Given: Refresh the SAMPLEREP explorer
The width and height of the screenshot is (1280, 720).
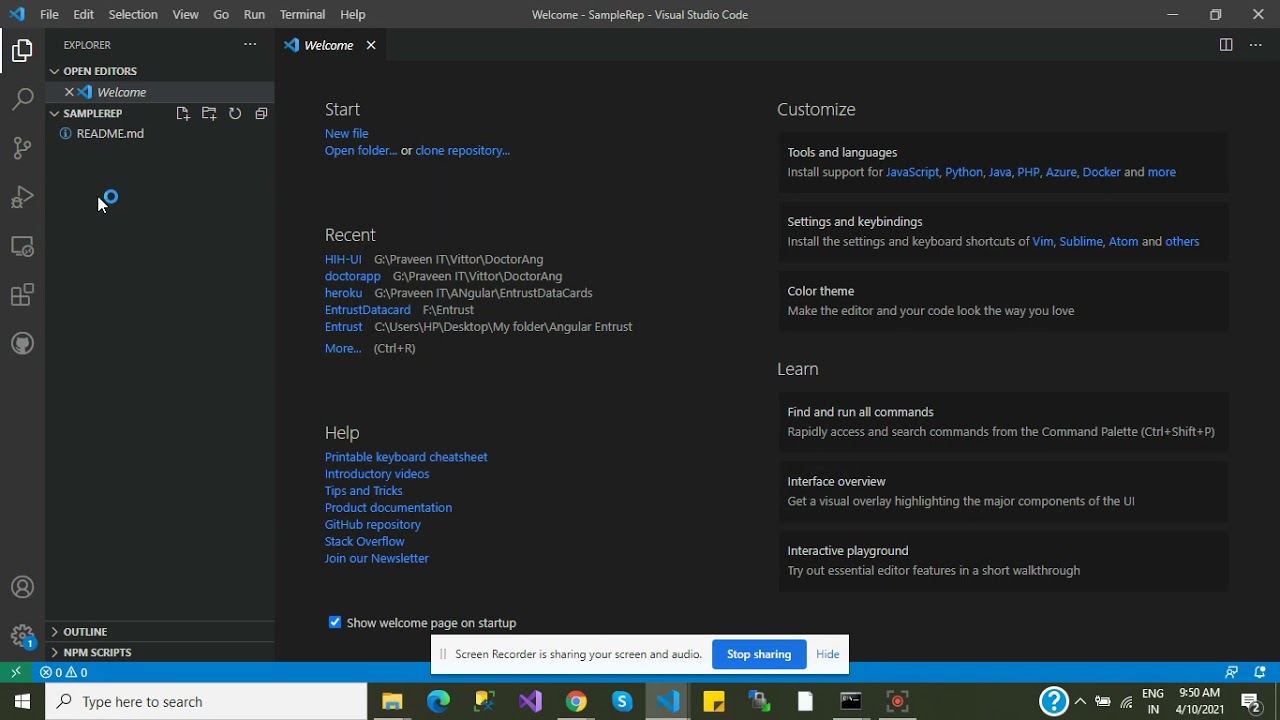Looking at the screenshot, I should pos(235,114).
